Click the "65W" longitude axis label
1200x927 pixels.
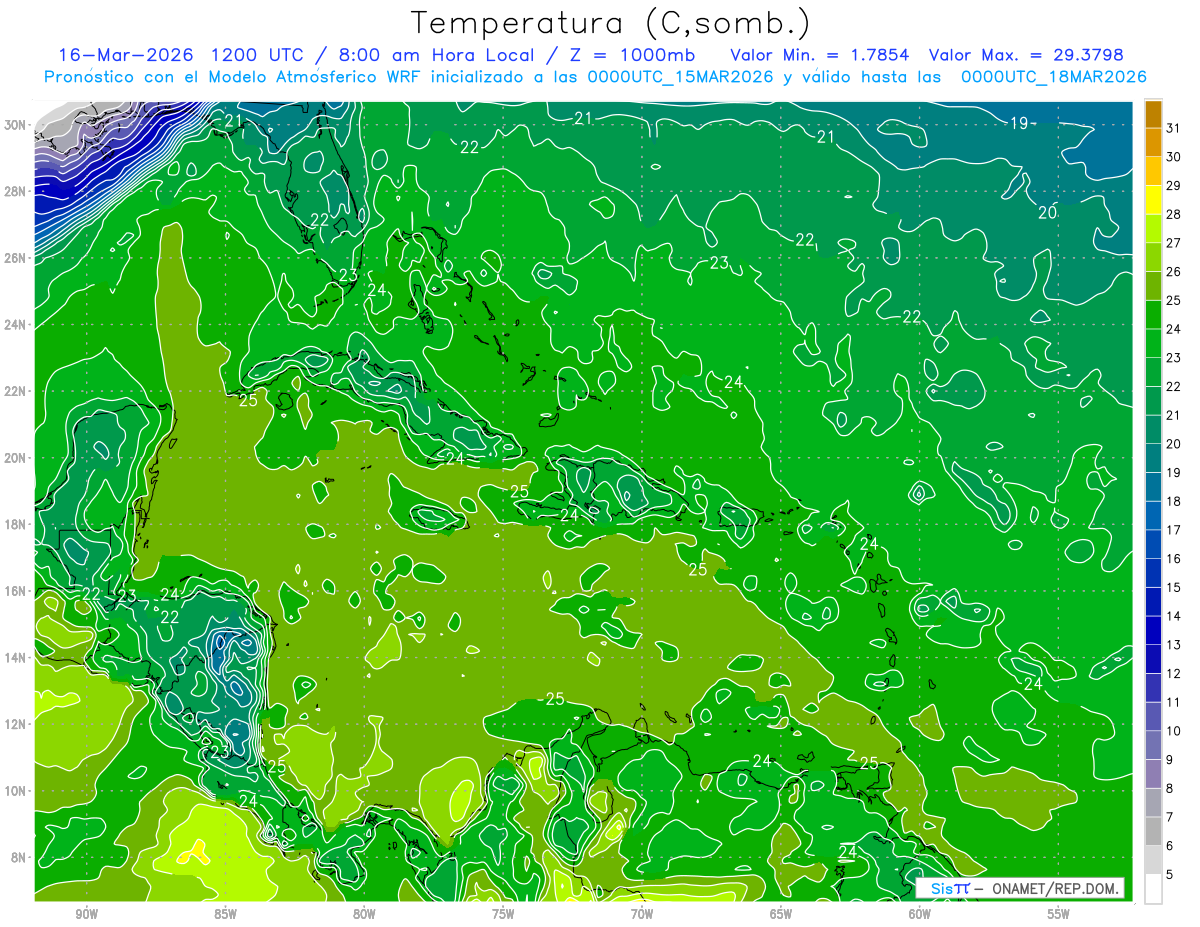781,914
